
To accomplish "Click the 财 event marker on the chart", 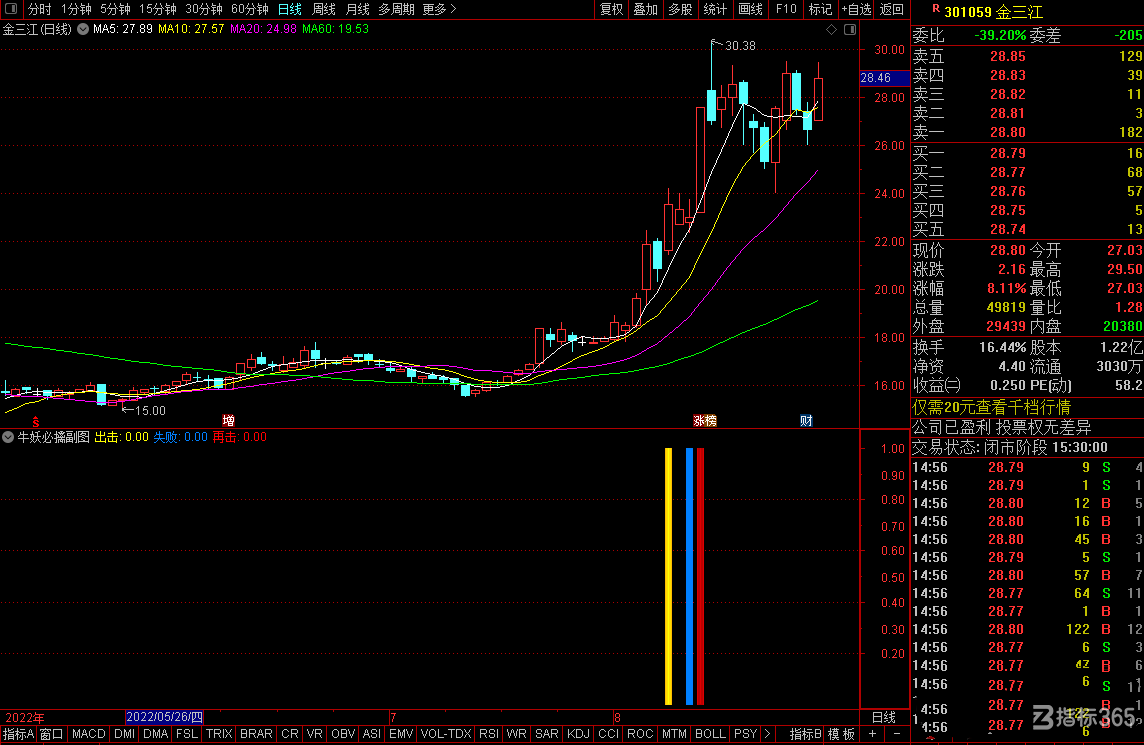I will pyautogui.click(x=806, y=420).
